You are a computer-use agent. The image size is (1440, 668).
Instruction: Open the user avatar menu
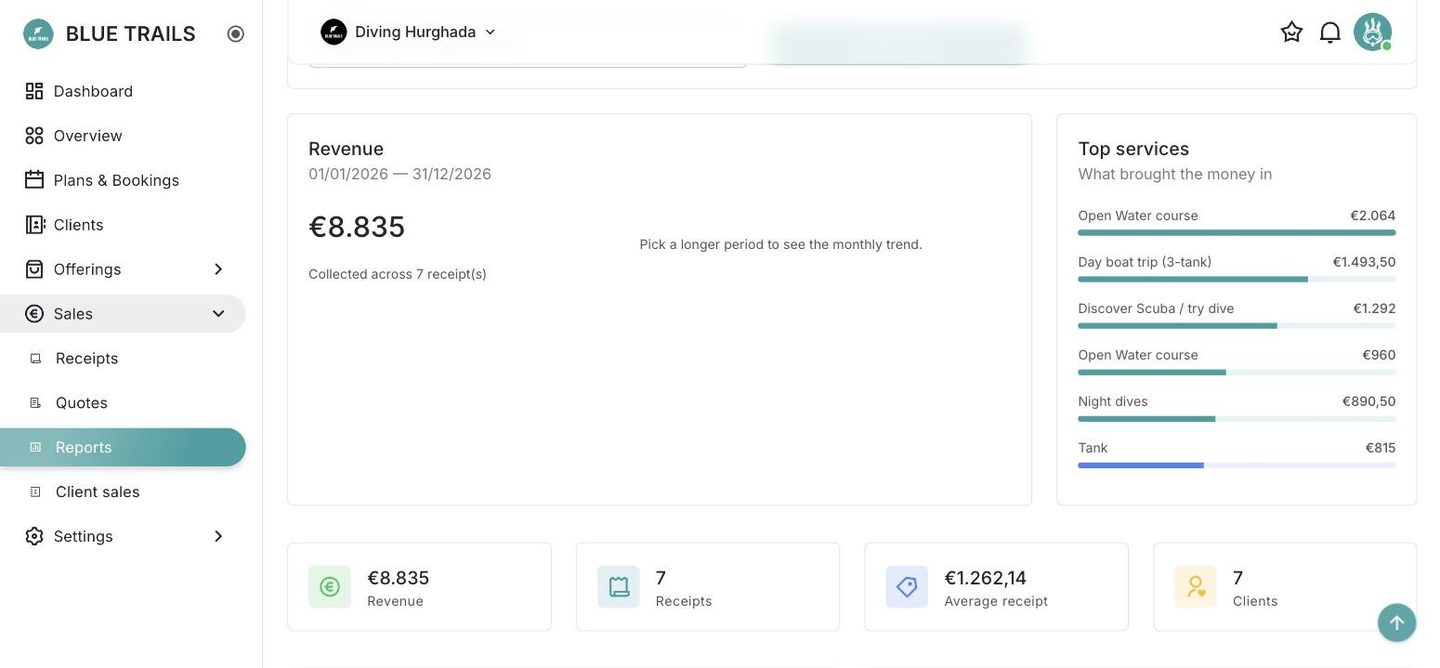tap(1373, 32)
